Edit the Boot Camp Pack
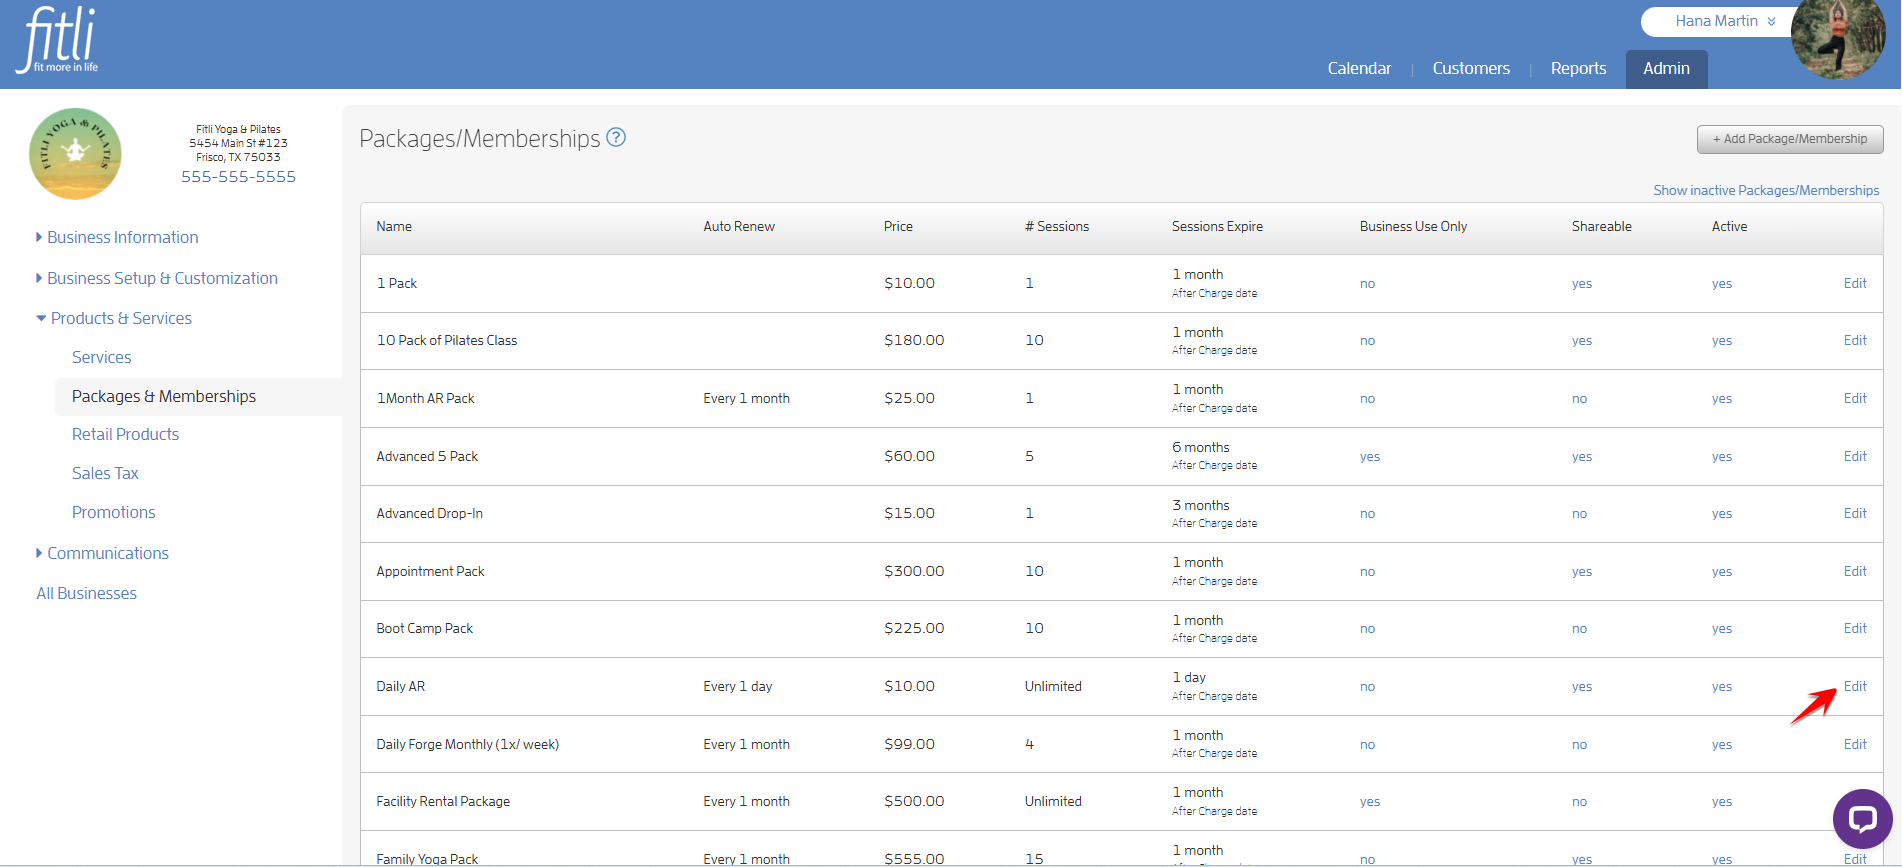The height and width of the screenshot is (867, 1902). (1855, 628)
